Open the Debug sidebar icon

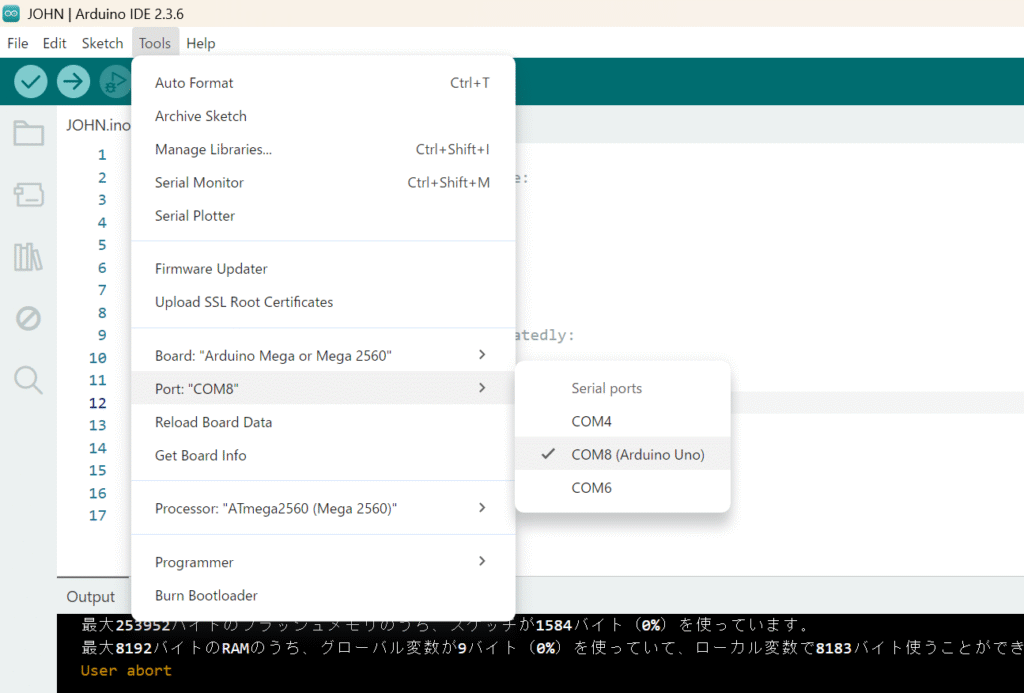29,318
